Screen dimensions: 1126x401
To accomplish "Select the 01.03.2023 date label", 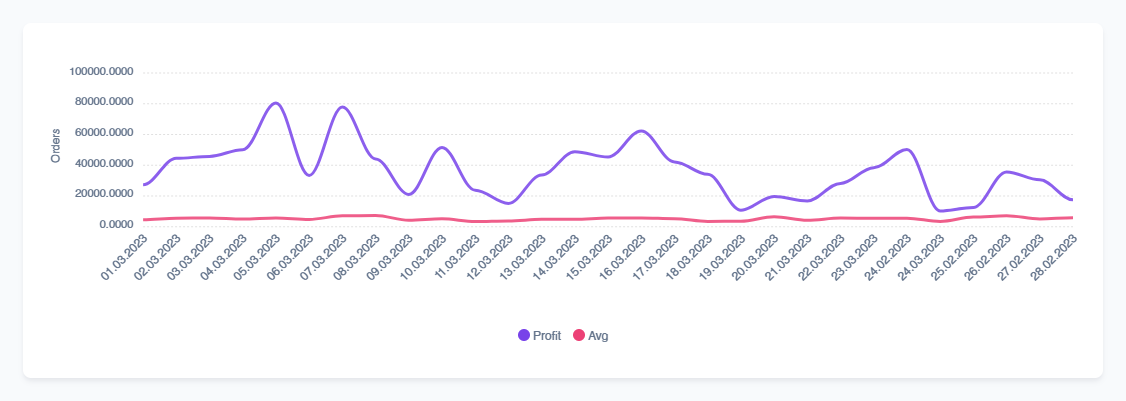I will 126,259.
